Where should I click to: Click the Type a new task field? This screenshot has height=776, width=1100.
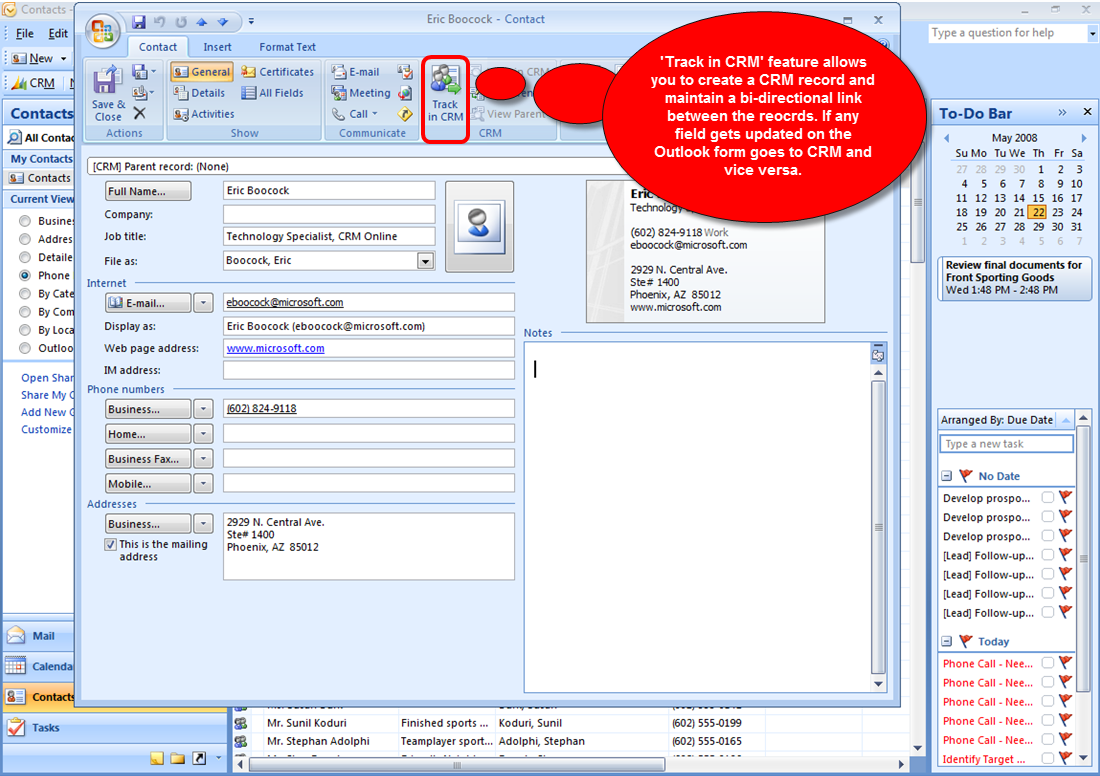[1006, 444]
